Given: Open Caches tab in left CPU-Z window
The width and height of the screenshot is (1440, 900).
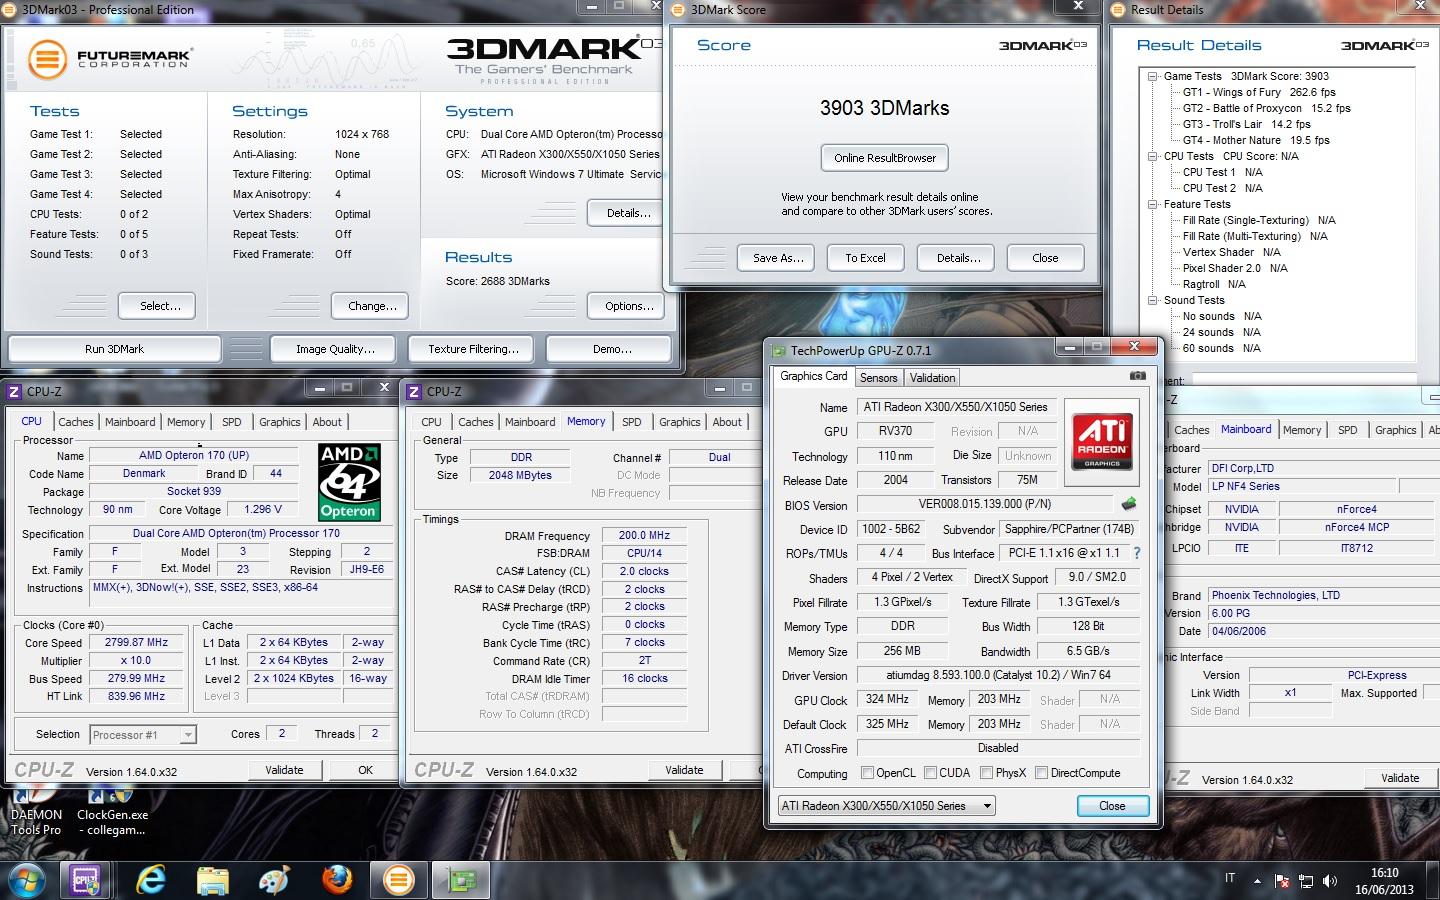Looking at the screenshot, I should pos(76,422).
